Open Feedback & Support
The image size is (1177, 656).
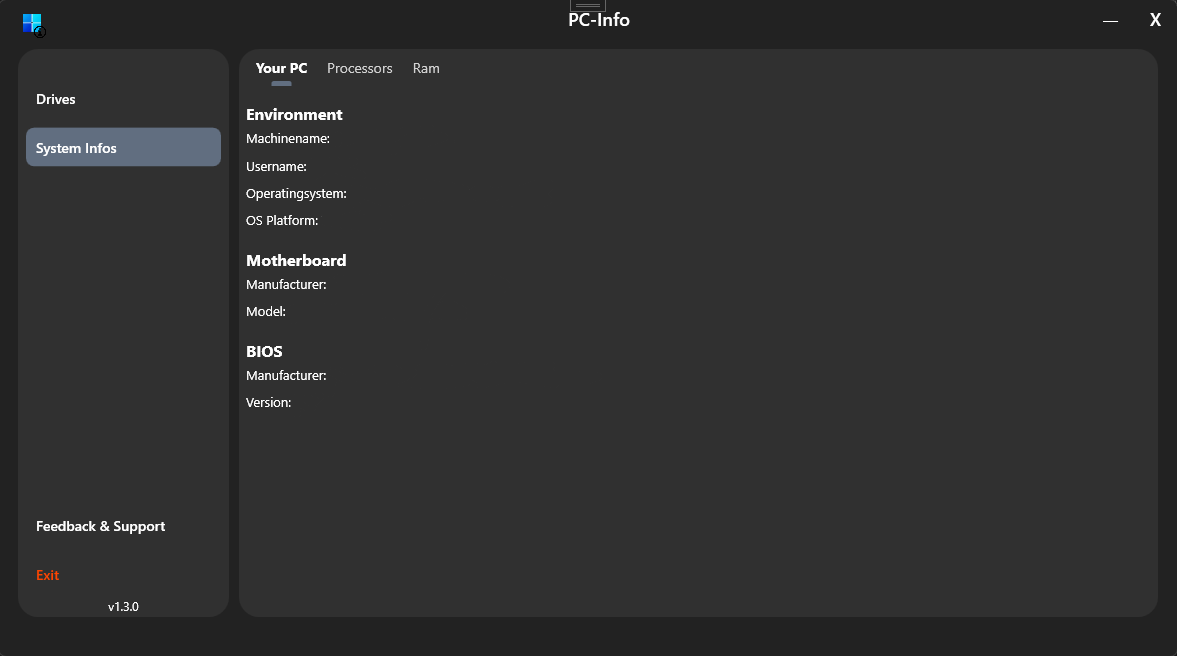[x=100, y=526]
